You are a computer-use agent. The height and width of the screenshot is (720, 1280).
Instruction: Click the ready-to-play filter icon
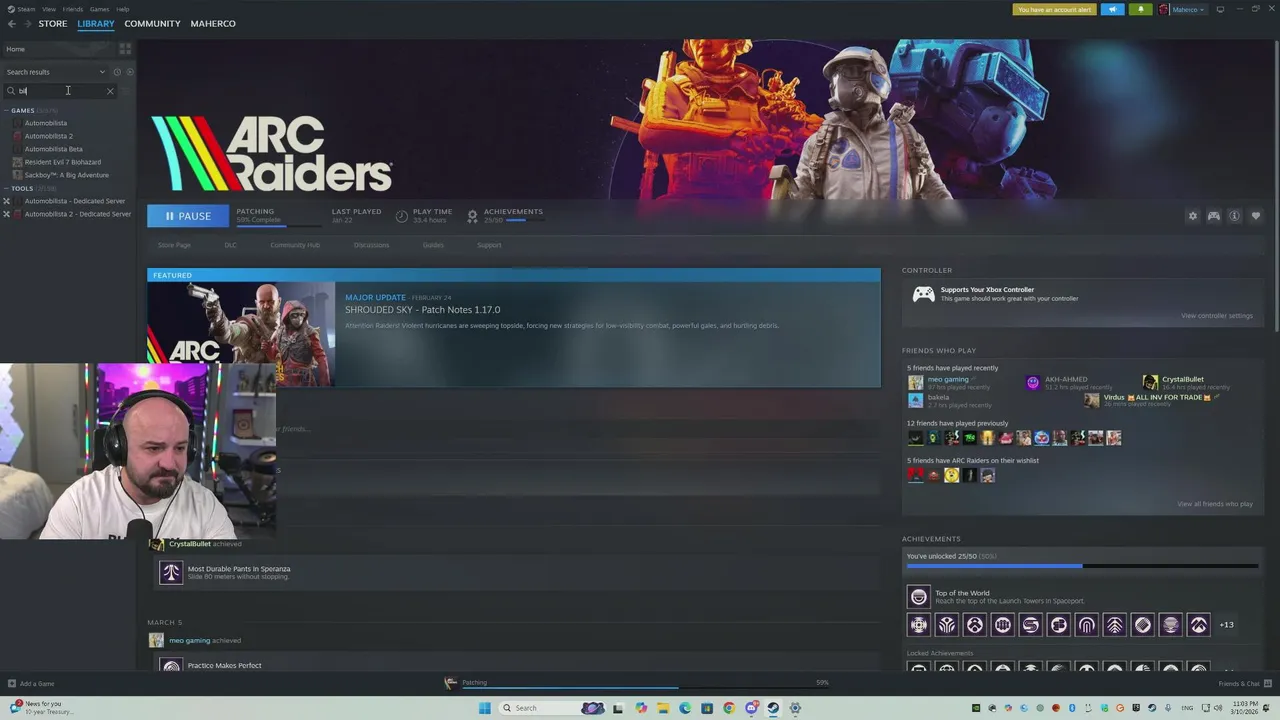[130, 72]
